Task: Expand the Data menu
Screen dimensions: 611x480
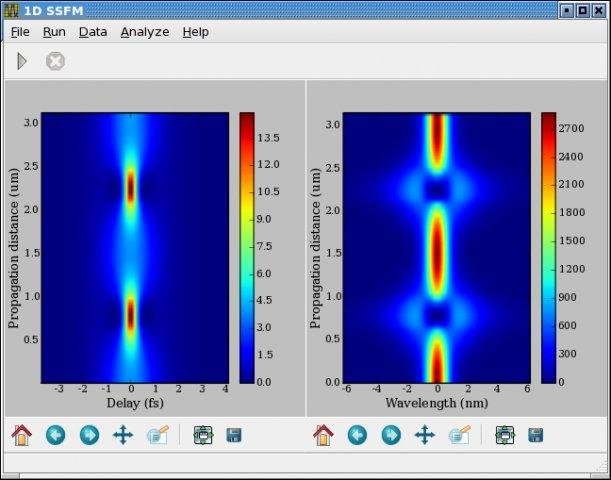Action: point(93,31)
